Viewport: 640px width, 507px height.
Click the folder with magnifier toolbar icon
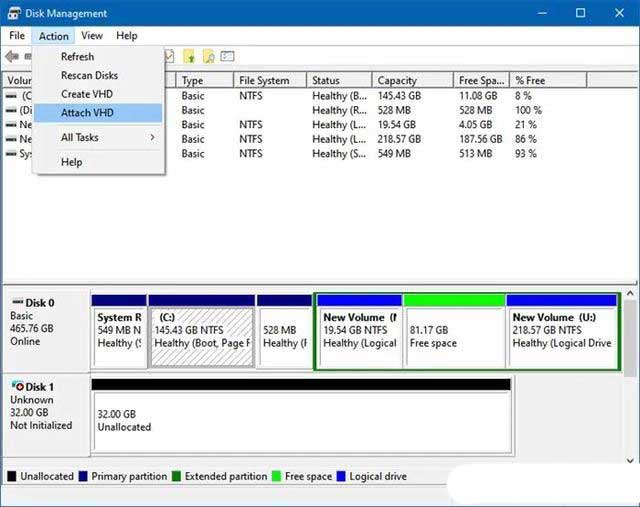click(x=209, y=57)
